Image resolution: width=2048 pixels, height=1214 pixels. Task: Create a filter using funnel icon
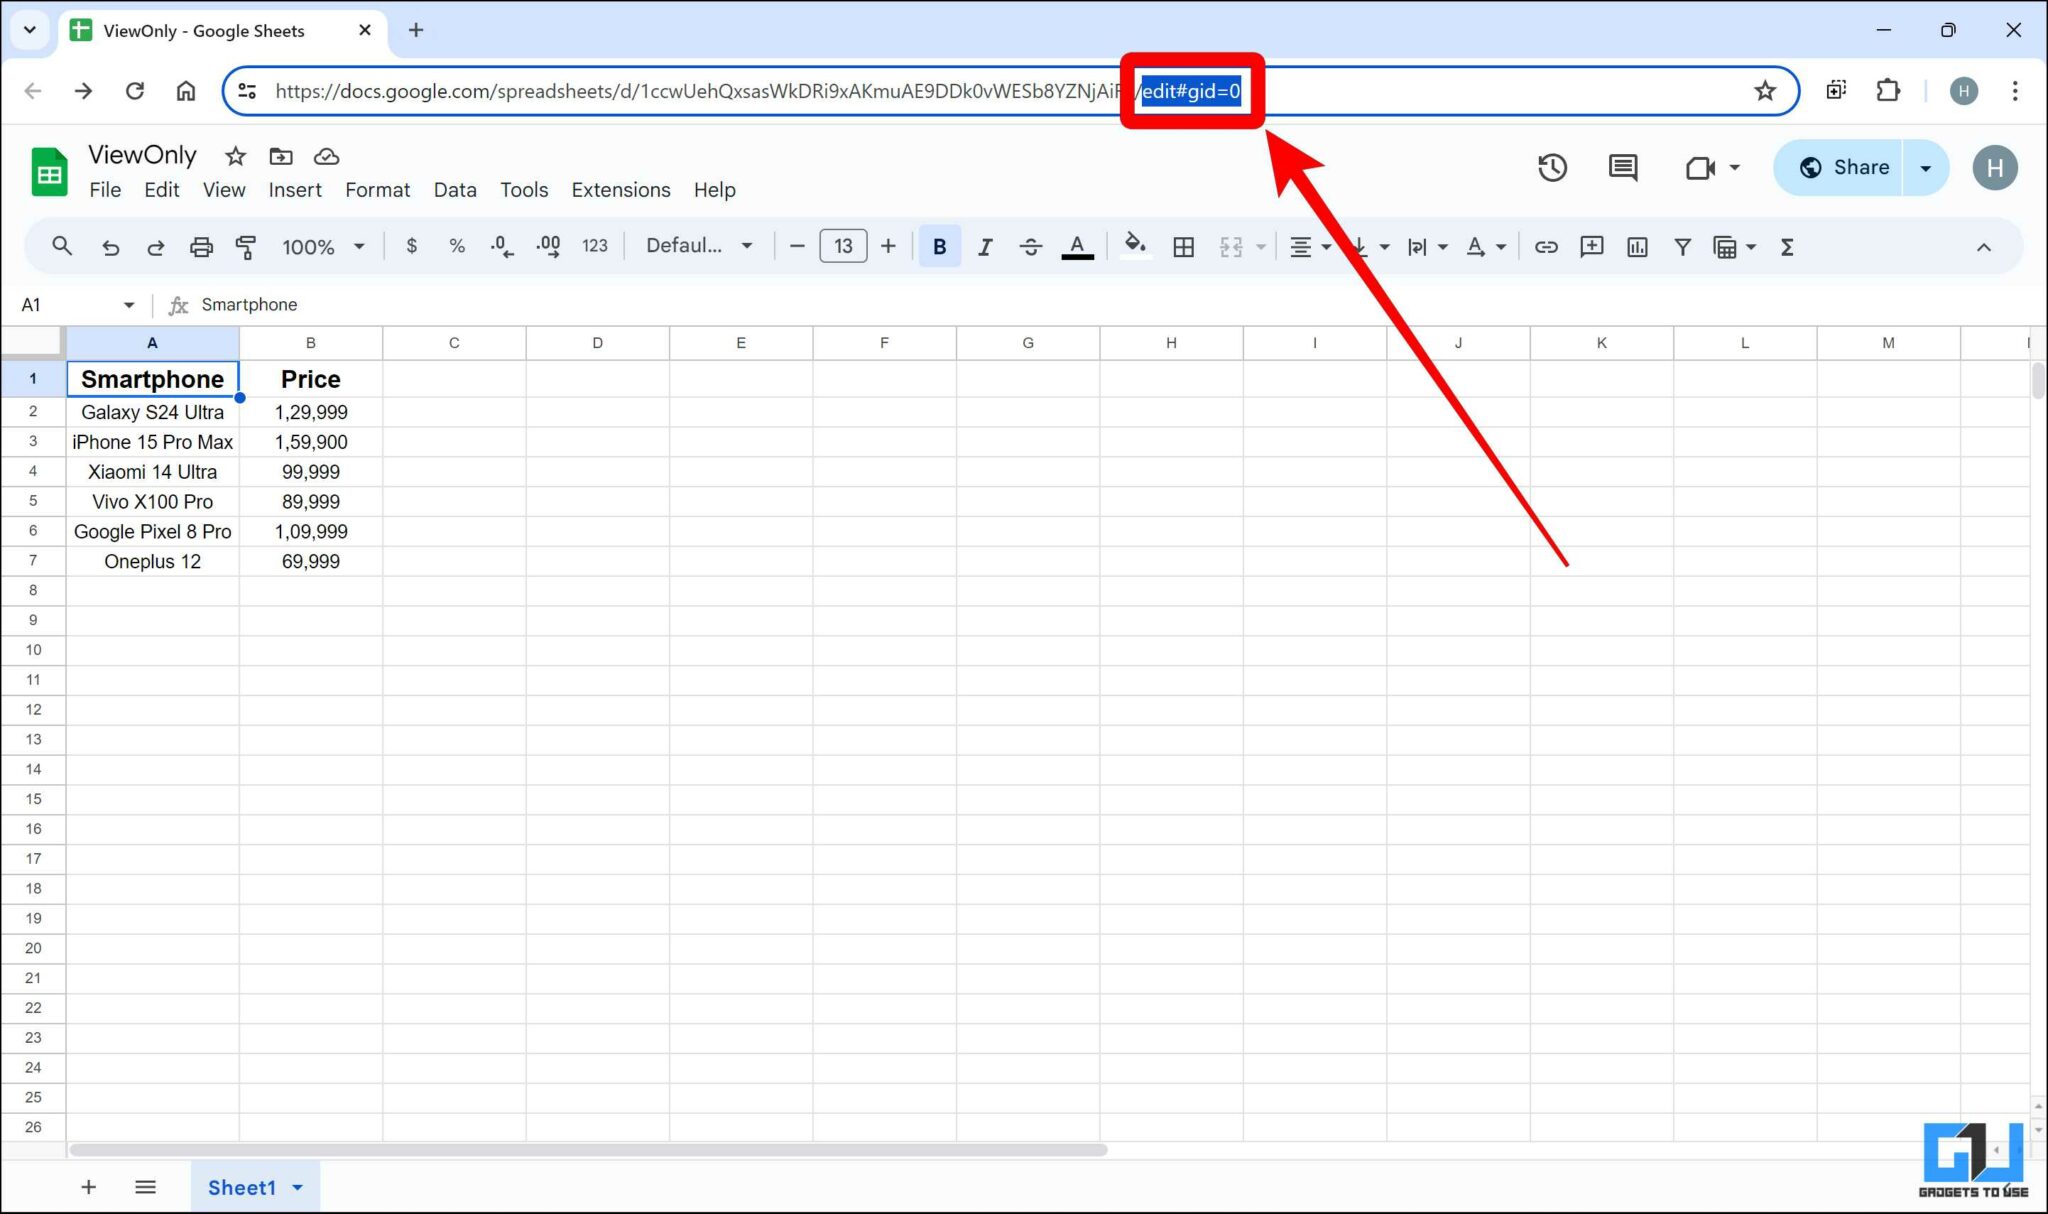(x=1683, y=246)
